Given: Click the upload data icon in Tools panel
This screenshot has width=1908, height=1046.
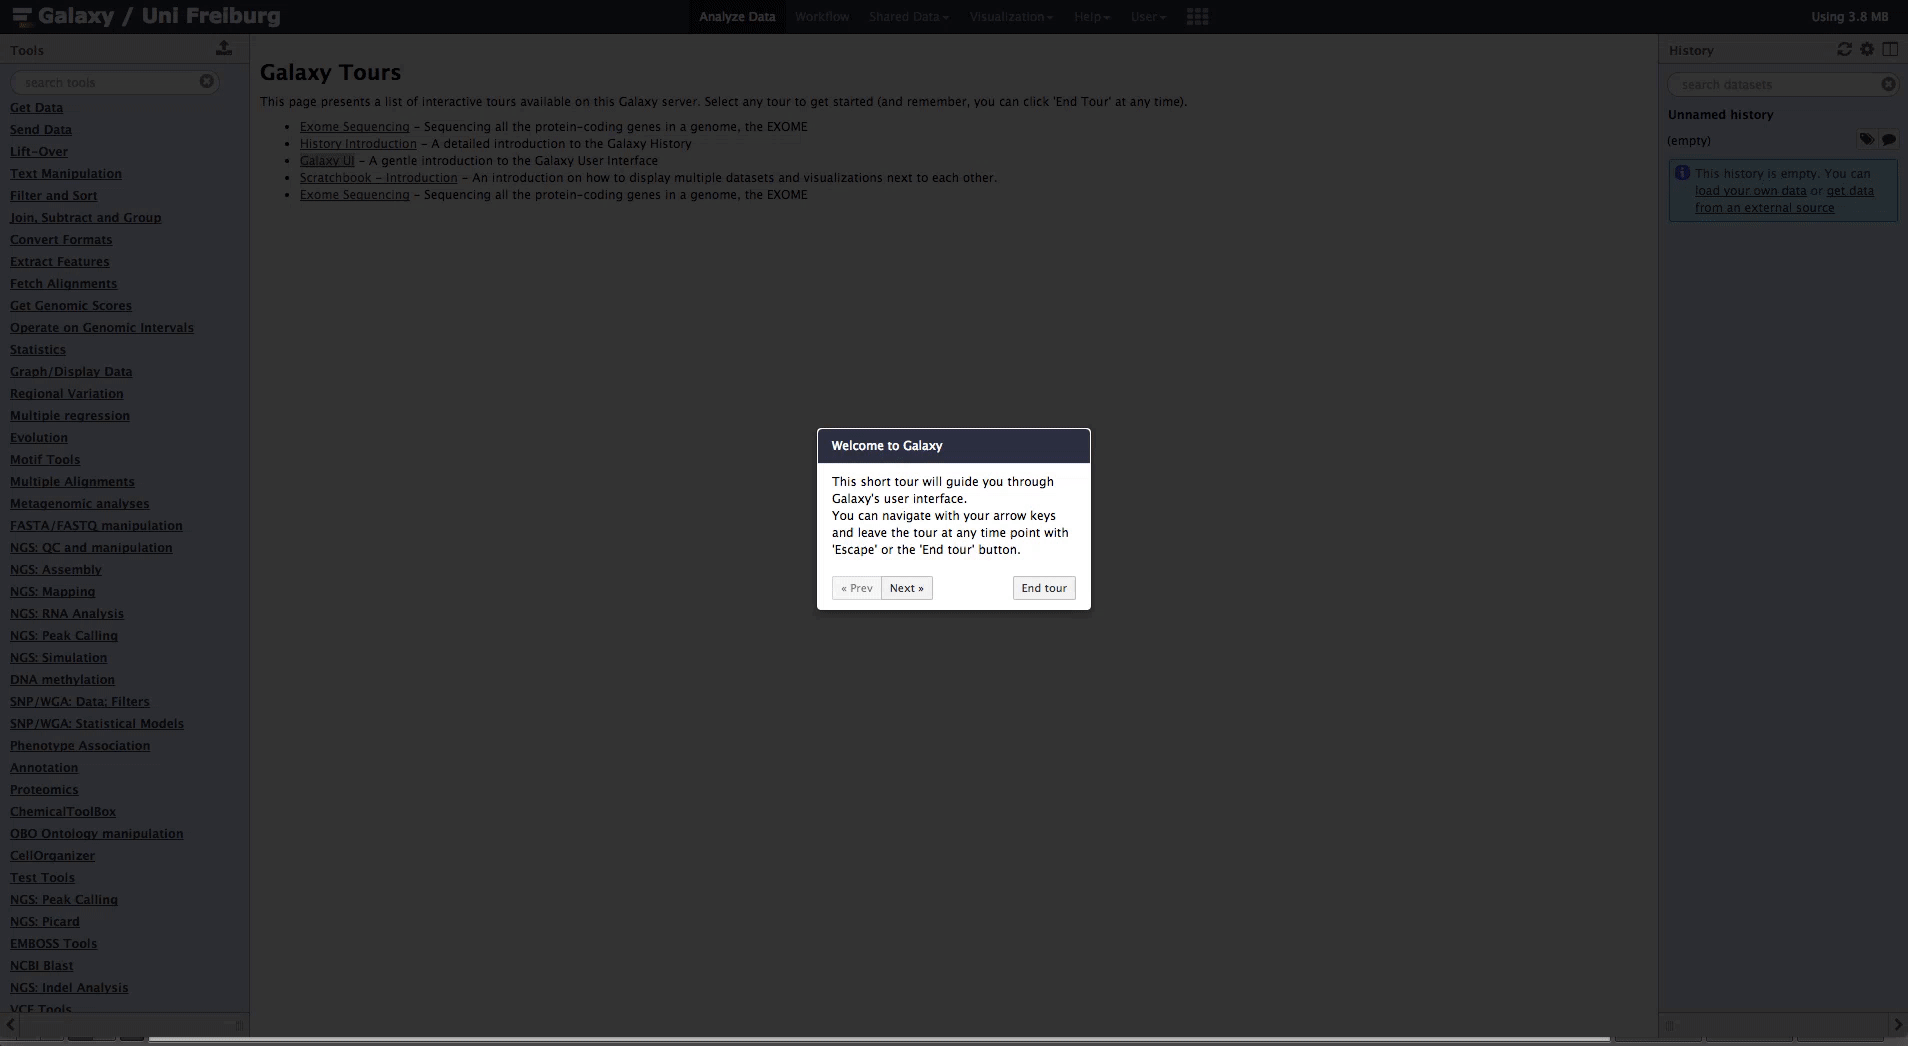Looking at the screenshot, I should click(x=224, y=48).
